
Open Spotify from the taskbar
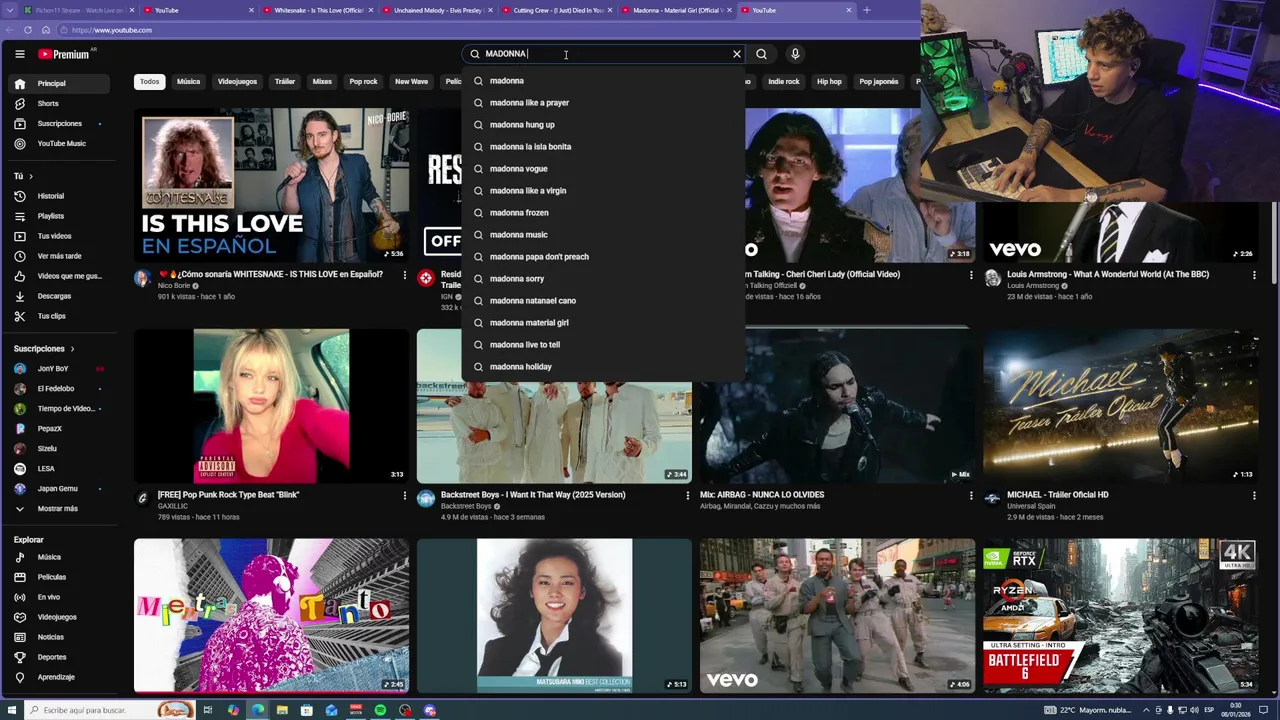tap(380, 710)
